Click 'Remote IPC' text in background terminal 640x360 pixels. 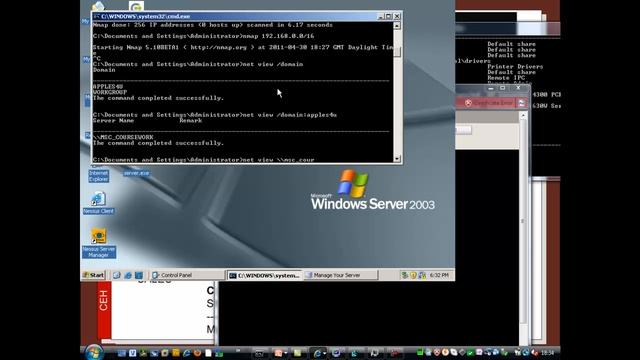coord(506,78)
